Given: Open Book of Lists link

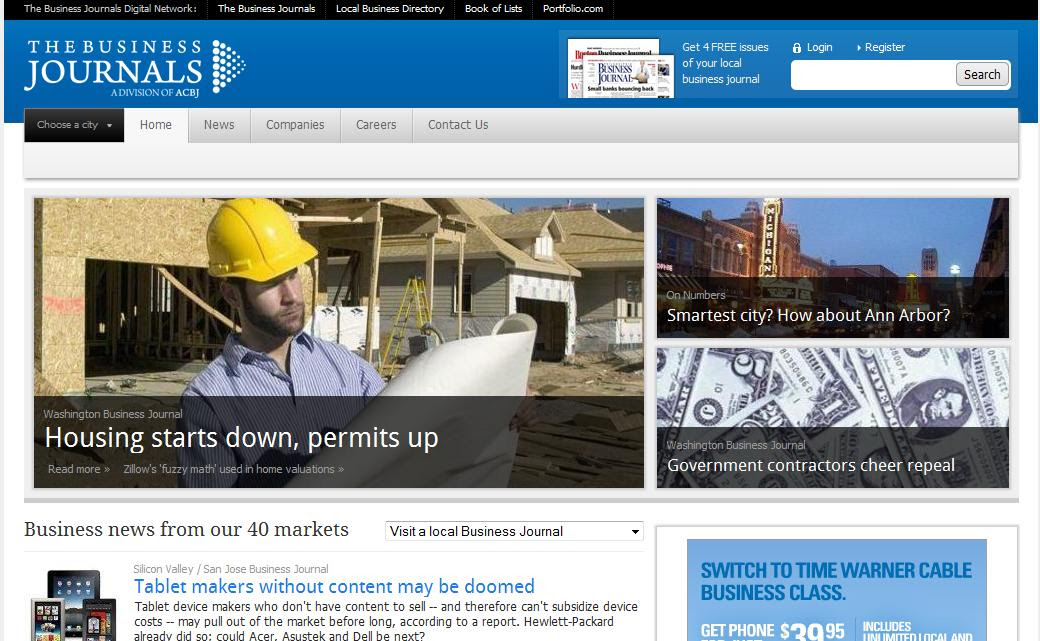Looking at the screenshot, I should (x=493, y=9).
